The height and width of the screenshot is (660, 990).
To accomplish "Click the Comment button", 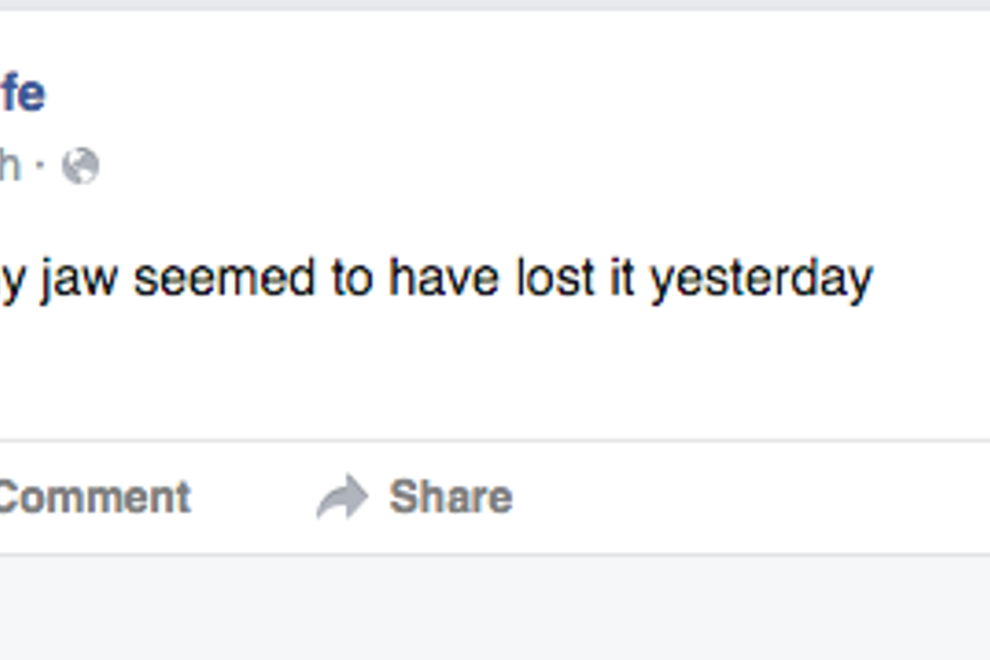I will 94,498.
